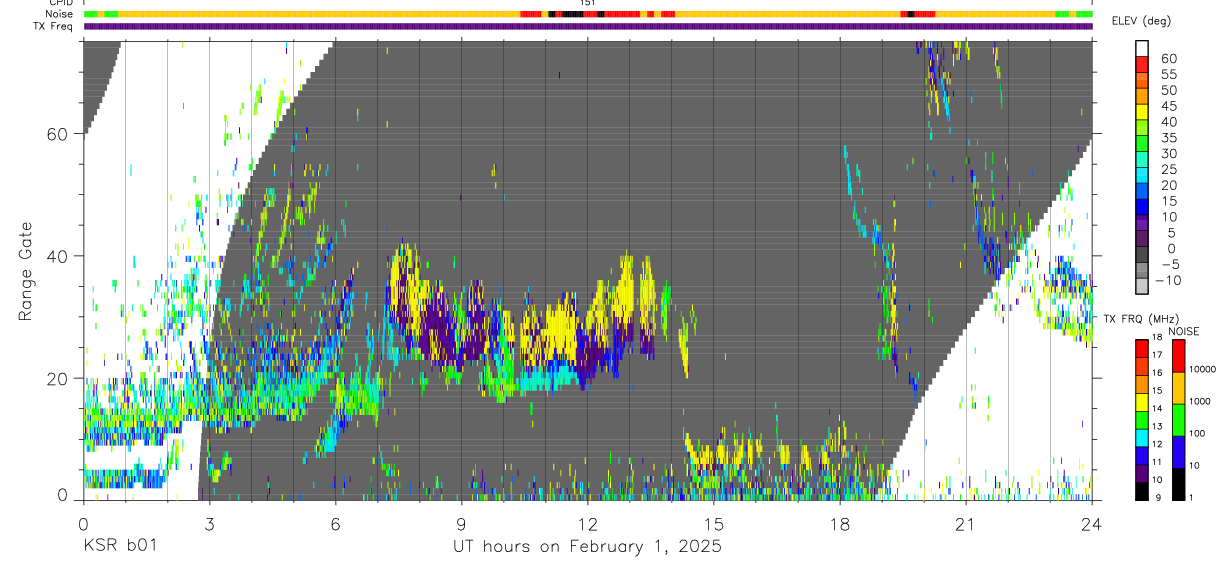Screen dimensions: 1228x567
Task: Click the 12 hour tick label on the time axis
Action: pos(587,523)
